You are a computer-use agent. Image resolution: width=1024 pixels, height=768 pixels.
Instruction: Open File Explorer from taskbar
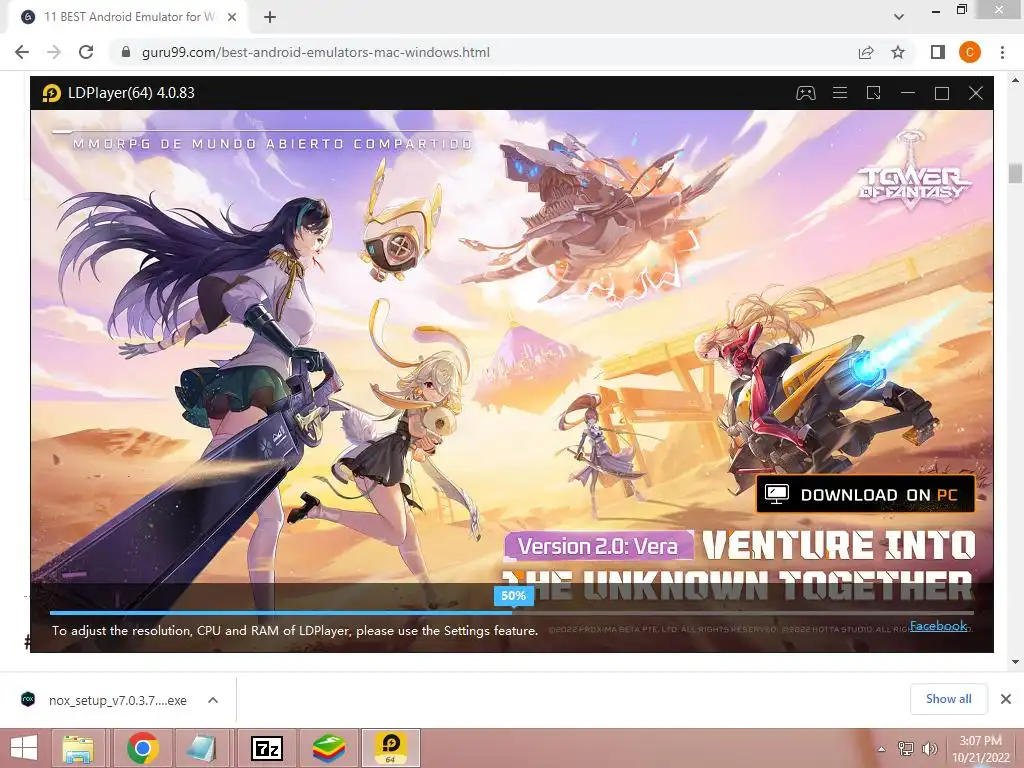pyautogui.click(x=78, y=748)
